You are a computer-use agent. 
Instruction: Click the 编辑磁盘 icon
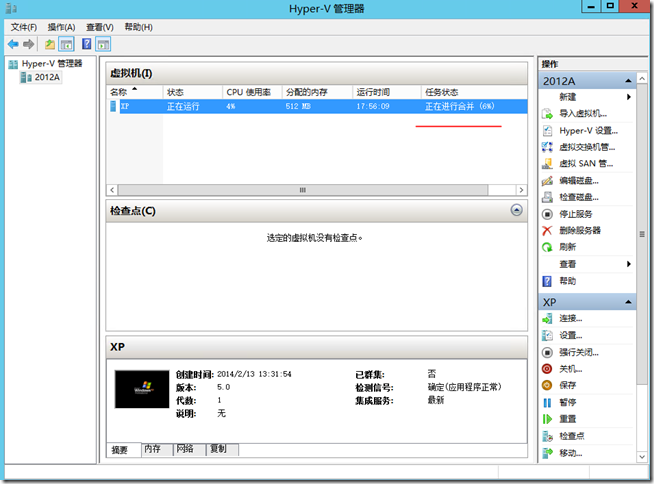click(547, 181)
